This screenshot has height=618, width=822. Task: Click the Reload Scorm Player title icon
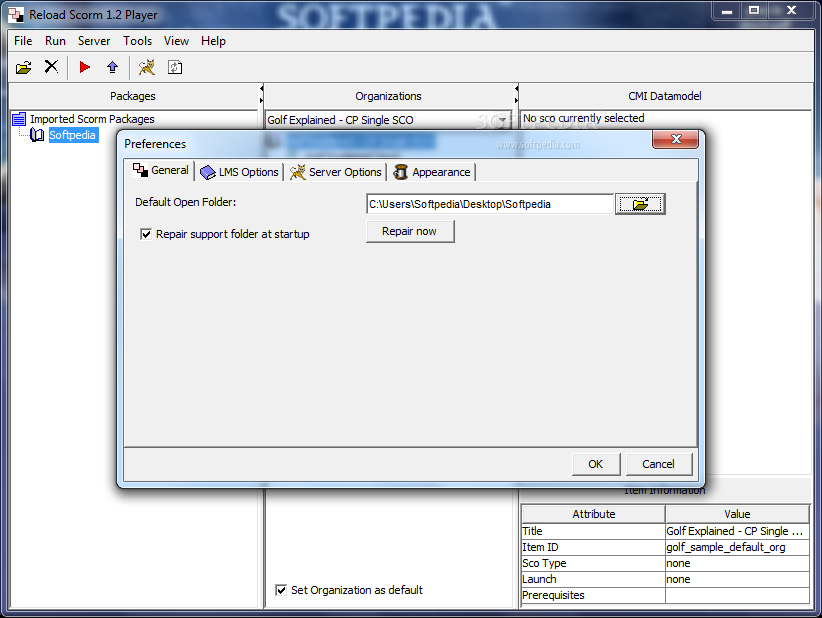coord(16,15)
